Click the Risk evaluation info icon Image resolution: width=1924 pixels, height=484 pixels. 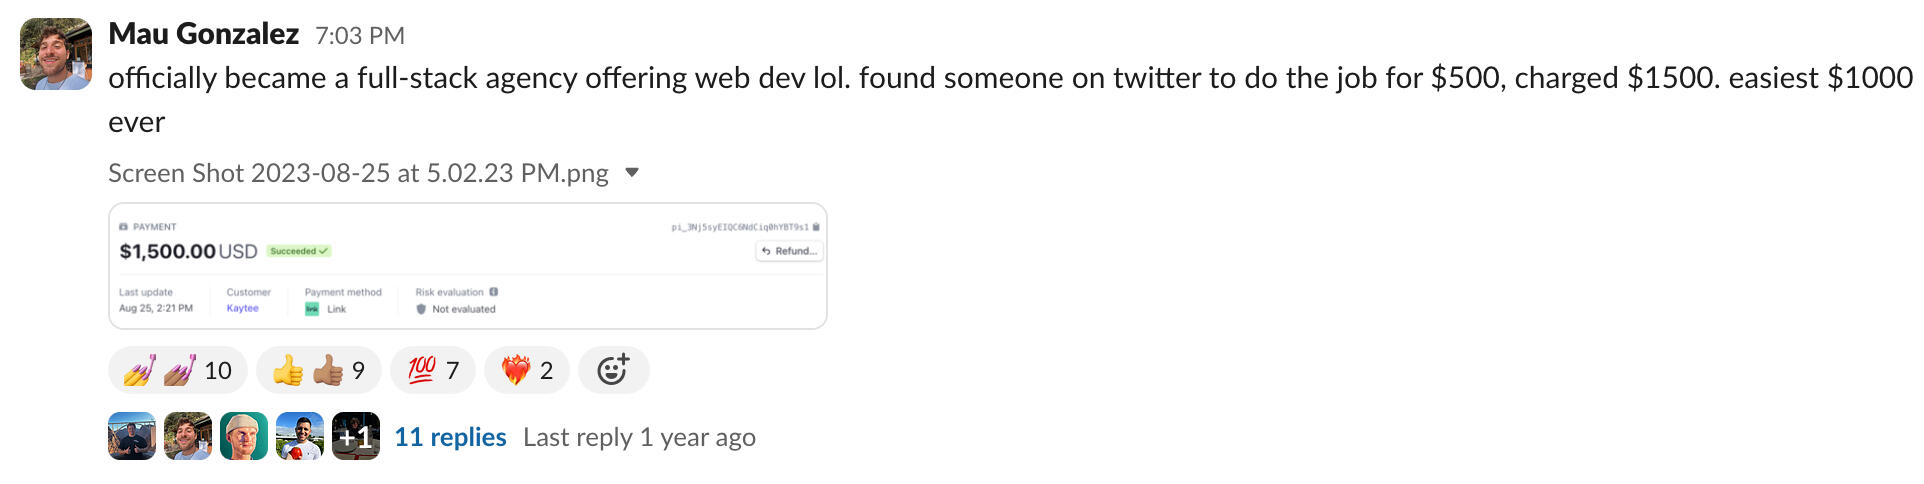point(494,292)
